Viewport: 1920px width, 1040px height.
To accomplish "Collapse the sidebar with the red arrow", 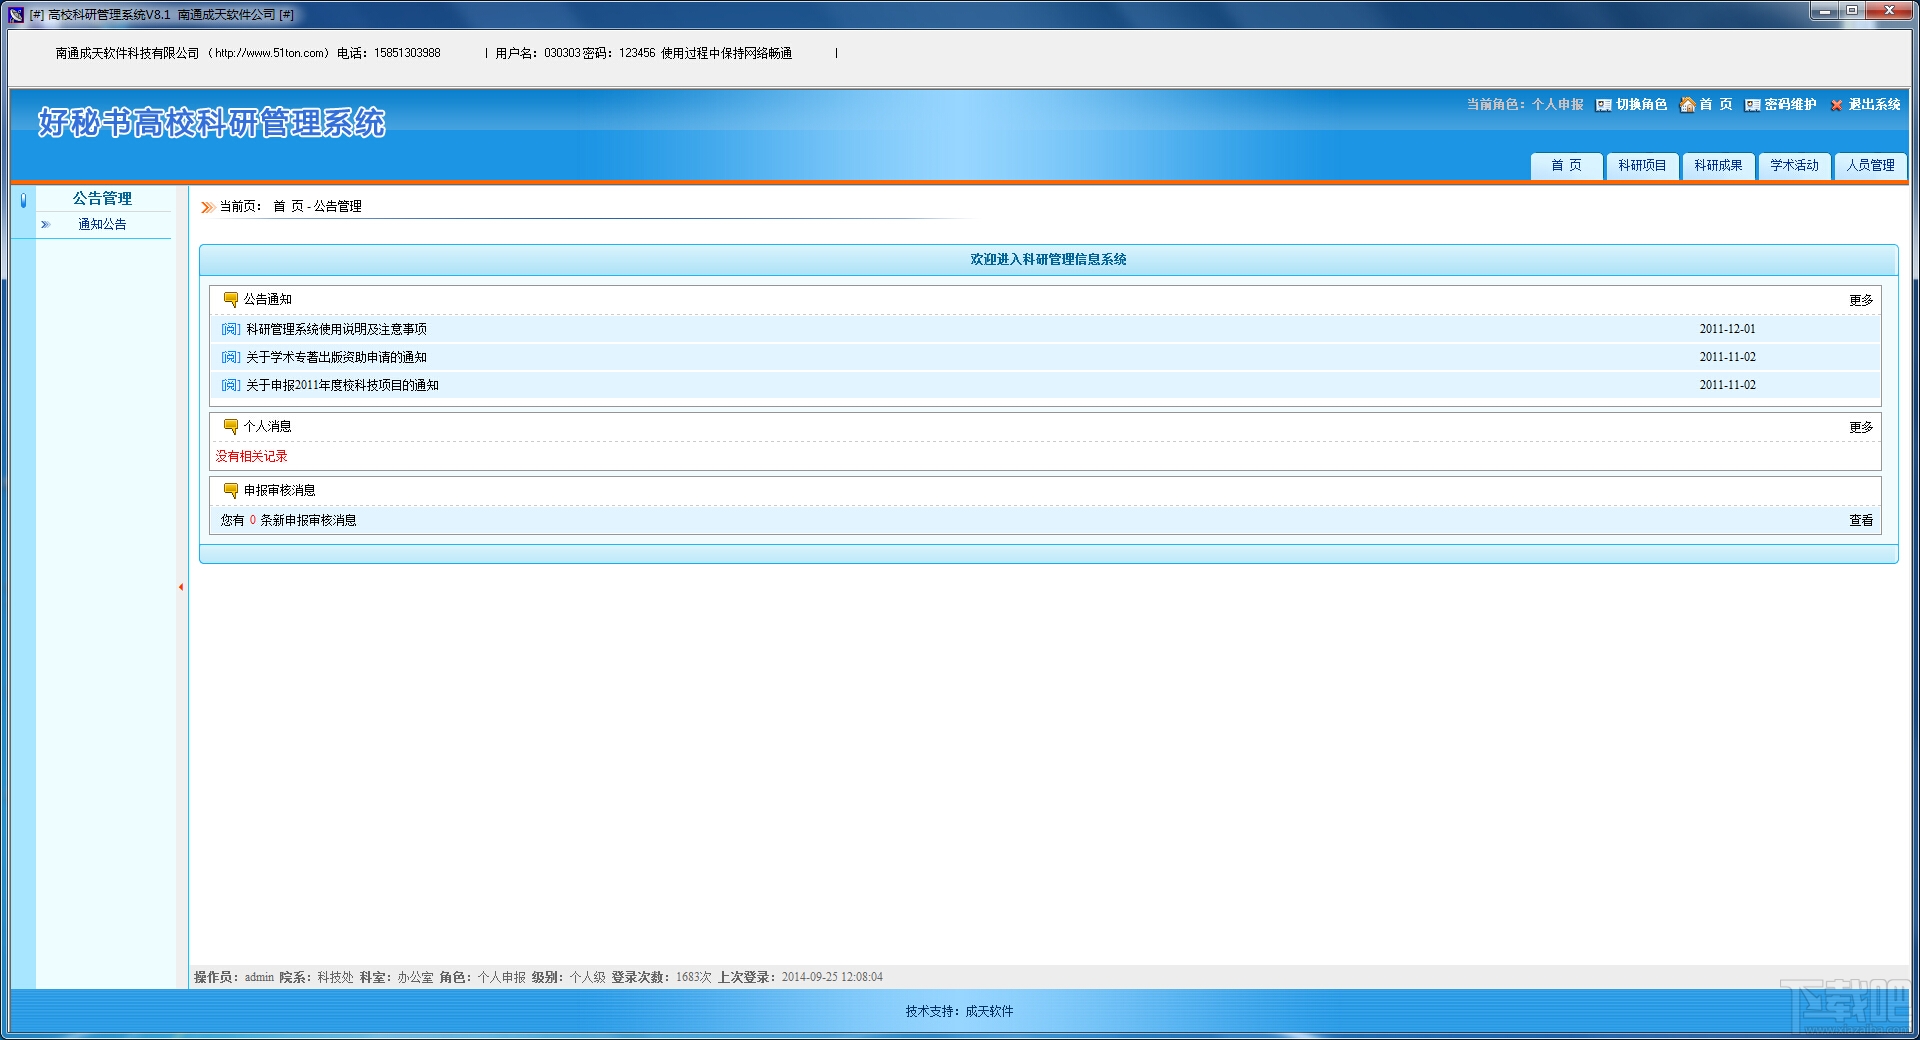I will pyautogui.click(x=181, y=587).
